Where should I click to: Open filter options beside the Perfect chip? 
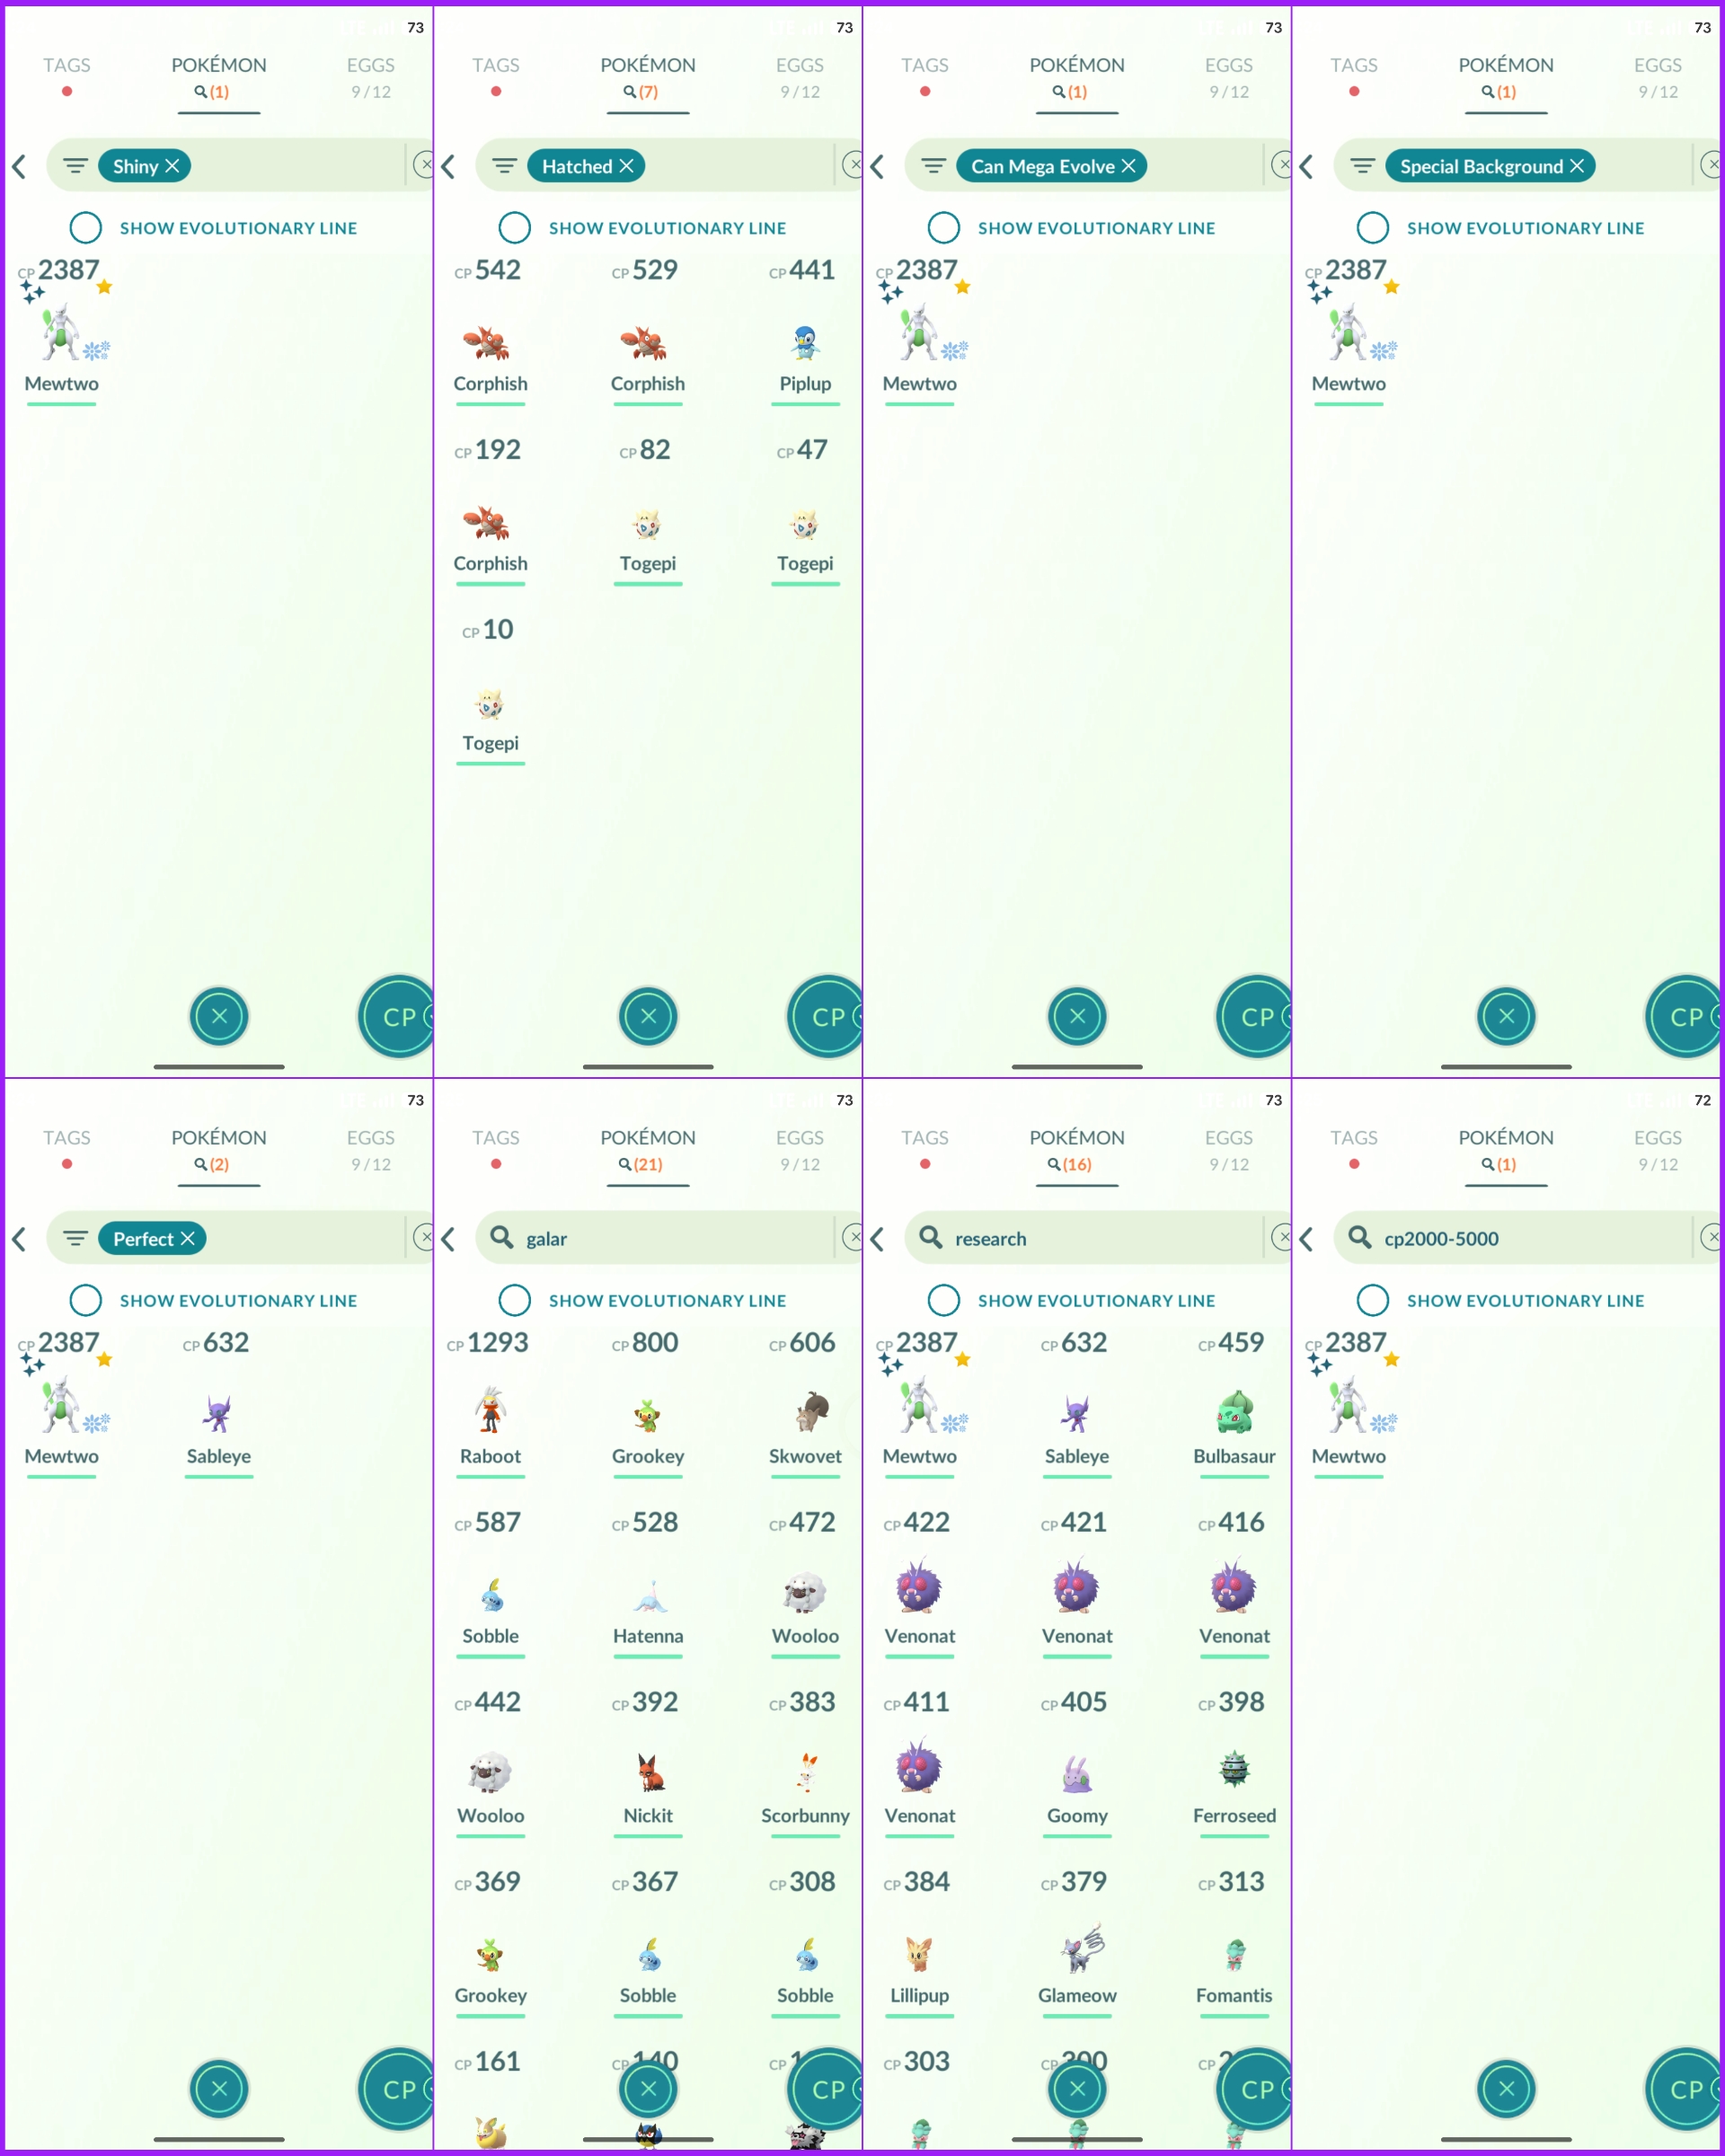[x=75, y=1239]
